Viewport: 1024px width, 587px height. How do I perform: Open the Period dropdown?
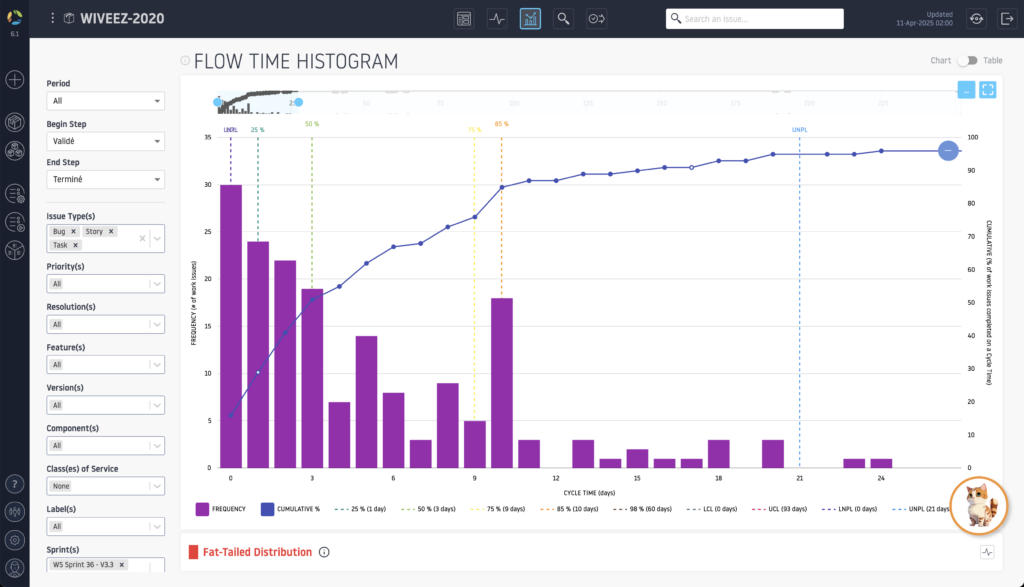(105, 101)
